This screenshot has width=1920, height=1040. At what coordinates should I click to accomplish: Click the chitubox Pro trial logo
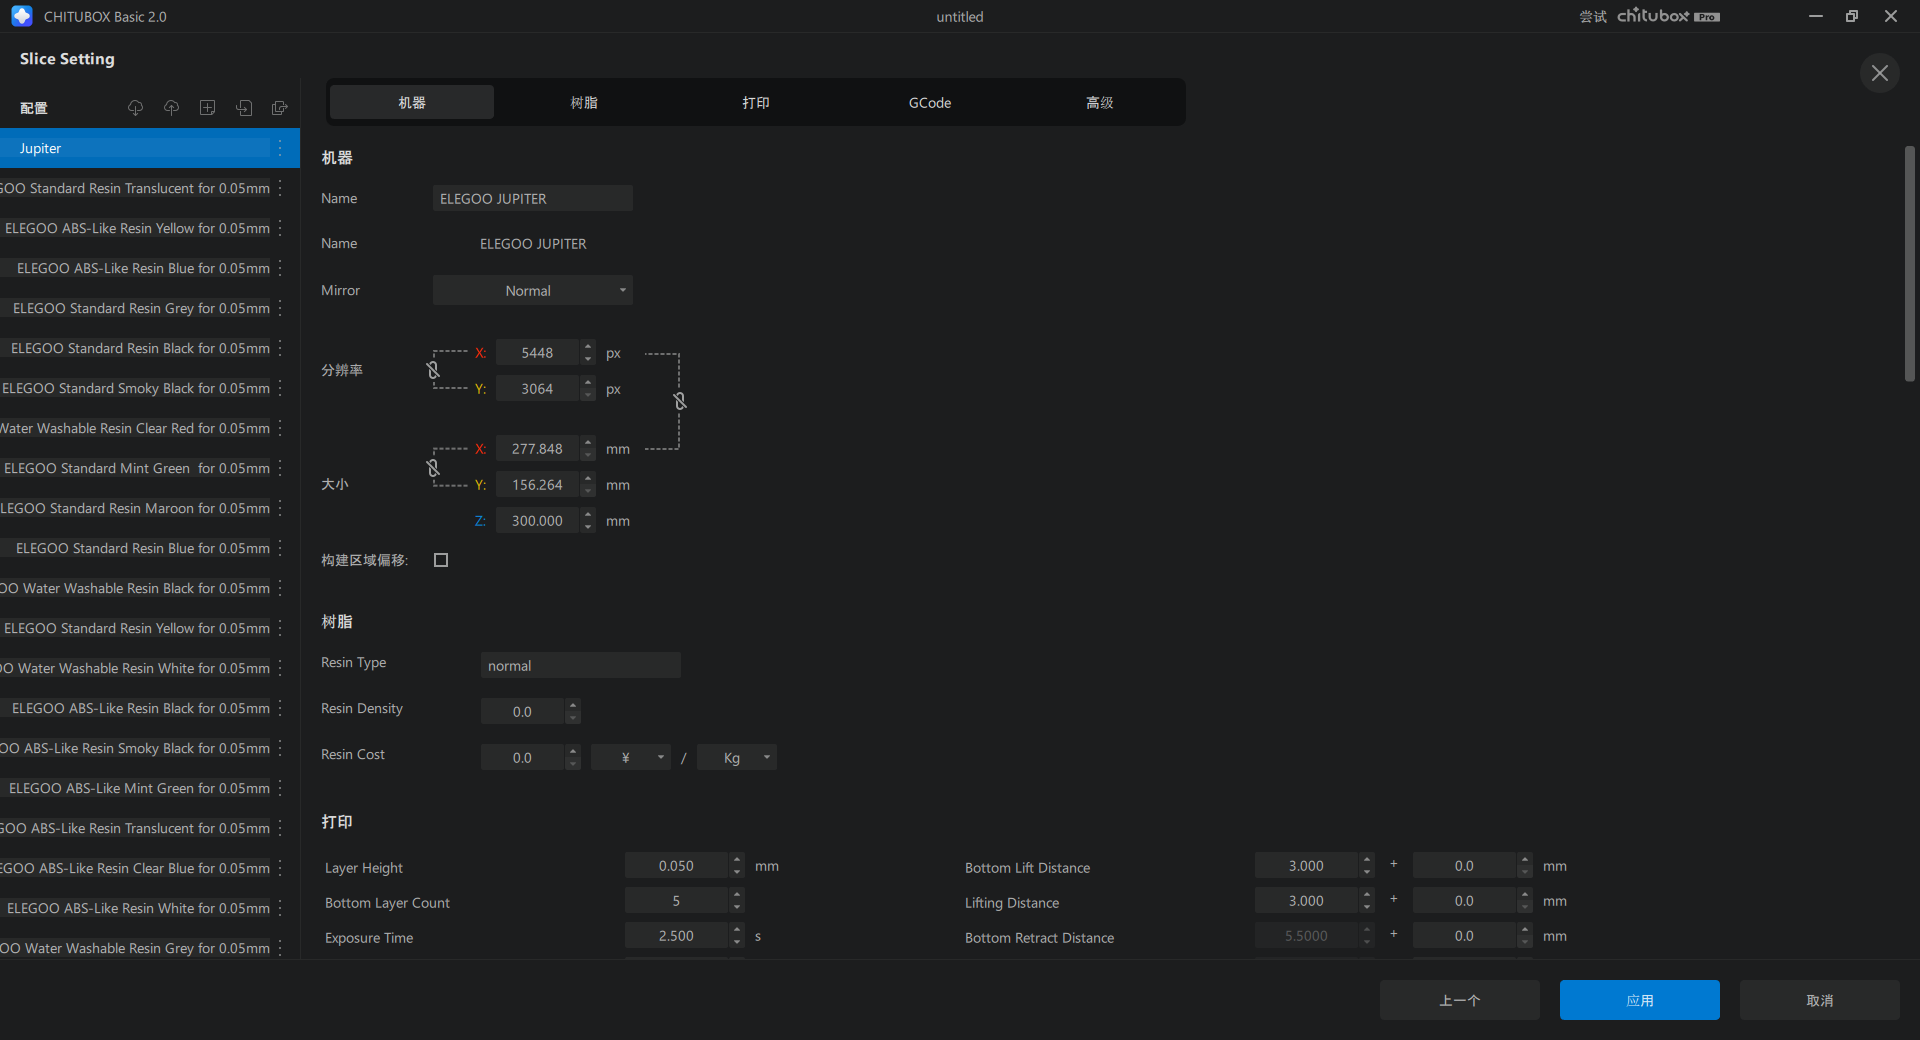point(1668,16)
